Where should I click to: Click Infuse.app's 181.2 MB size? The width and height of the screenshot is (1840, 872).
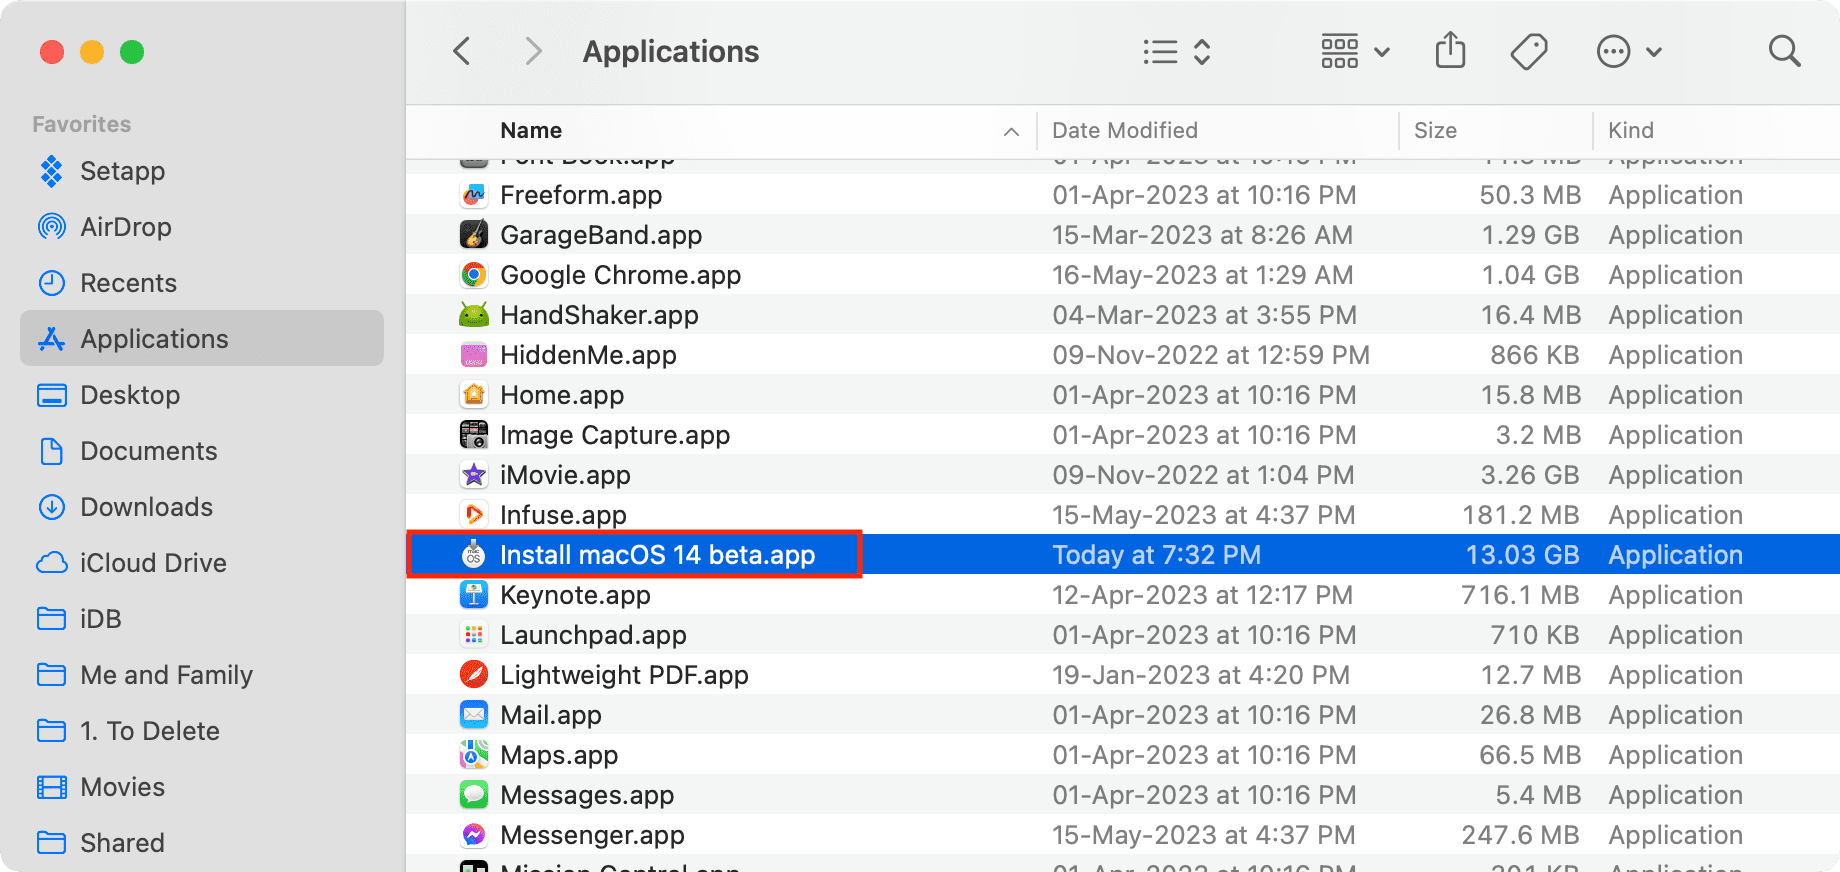pyautogui.click(x=1521, y=515)
